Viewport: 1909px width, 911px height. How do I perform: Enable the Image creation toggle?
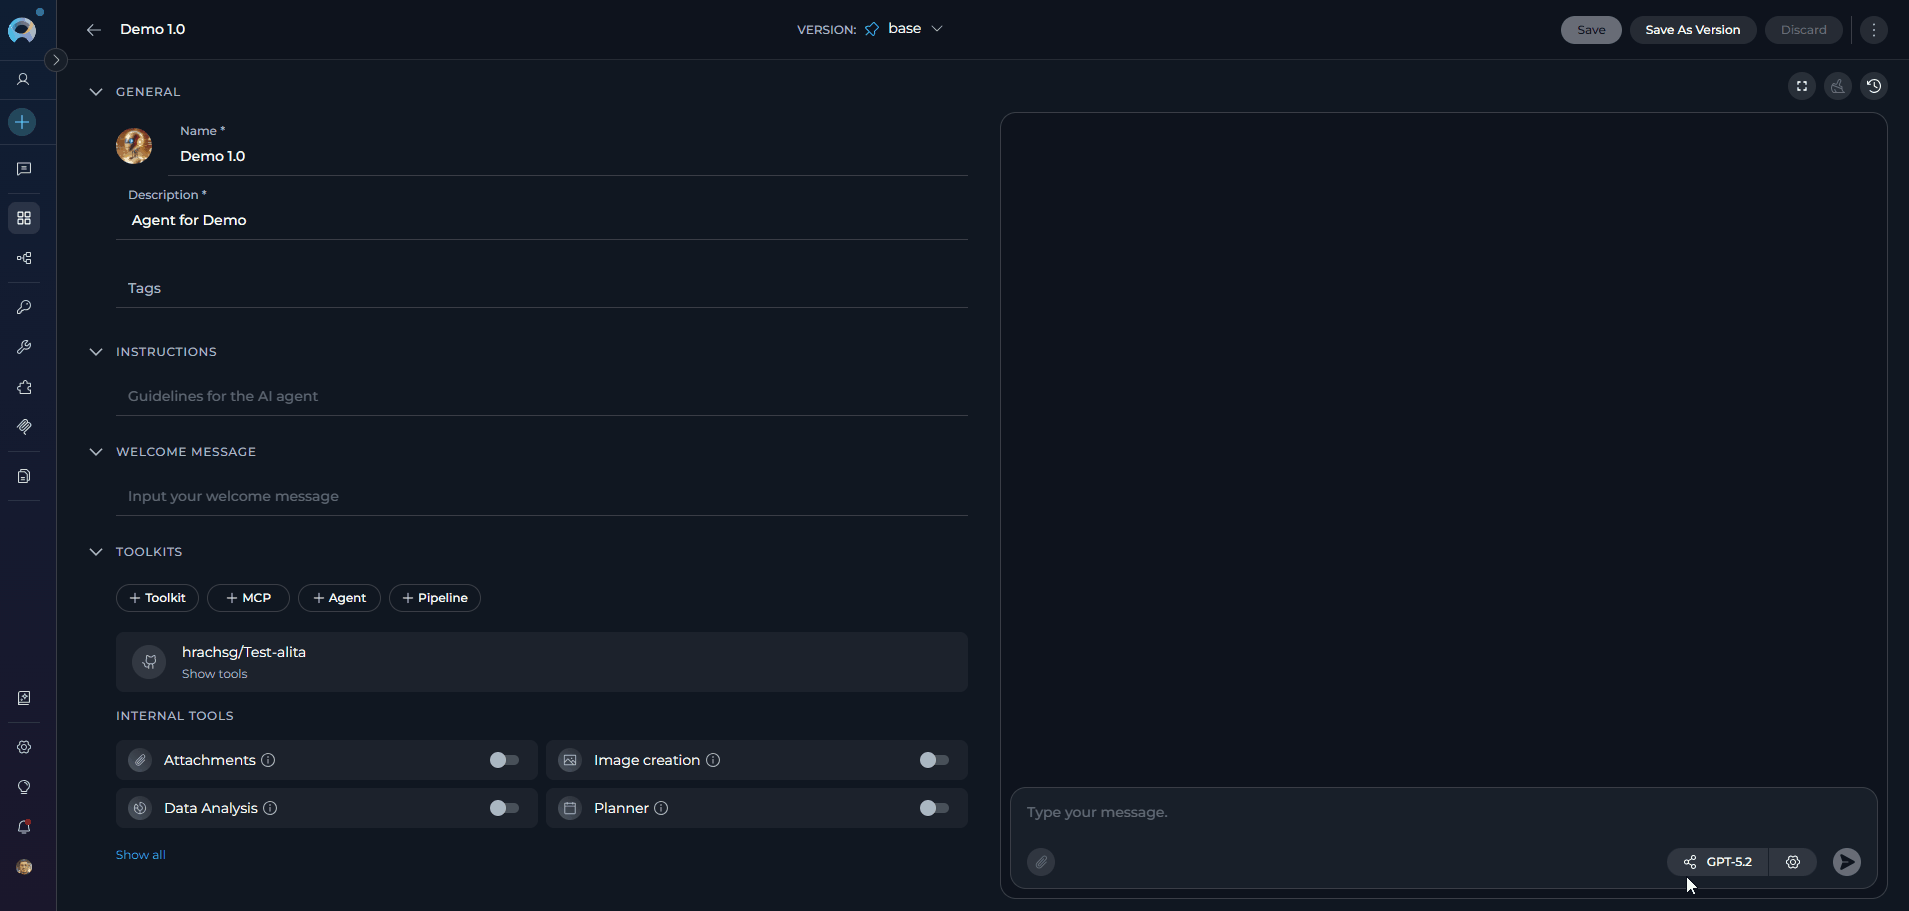pyautogui.click(x=934, y=760)
